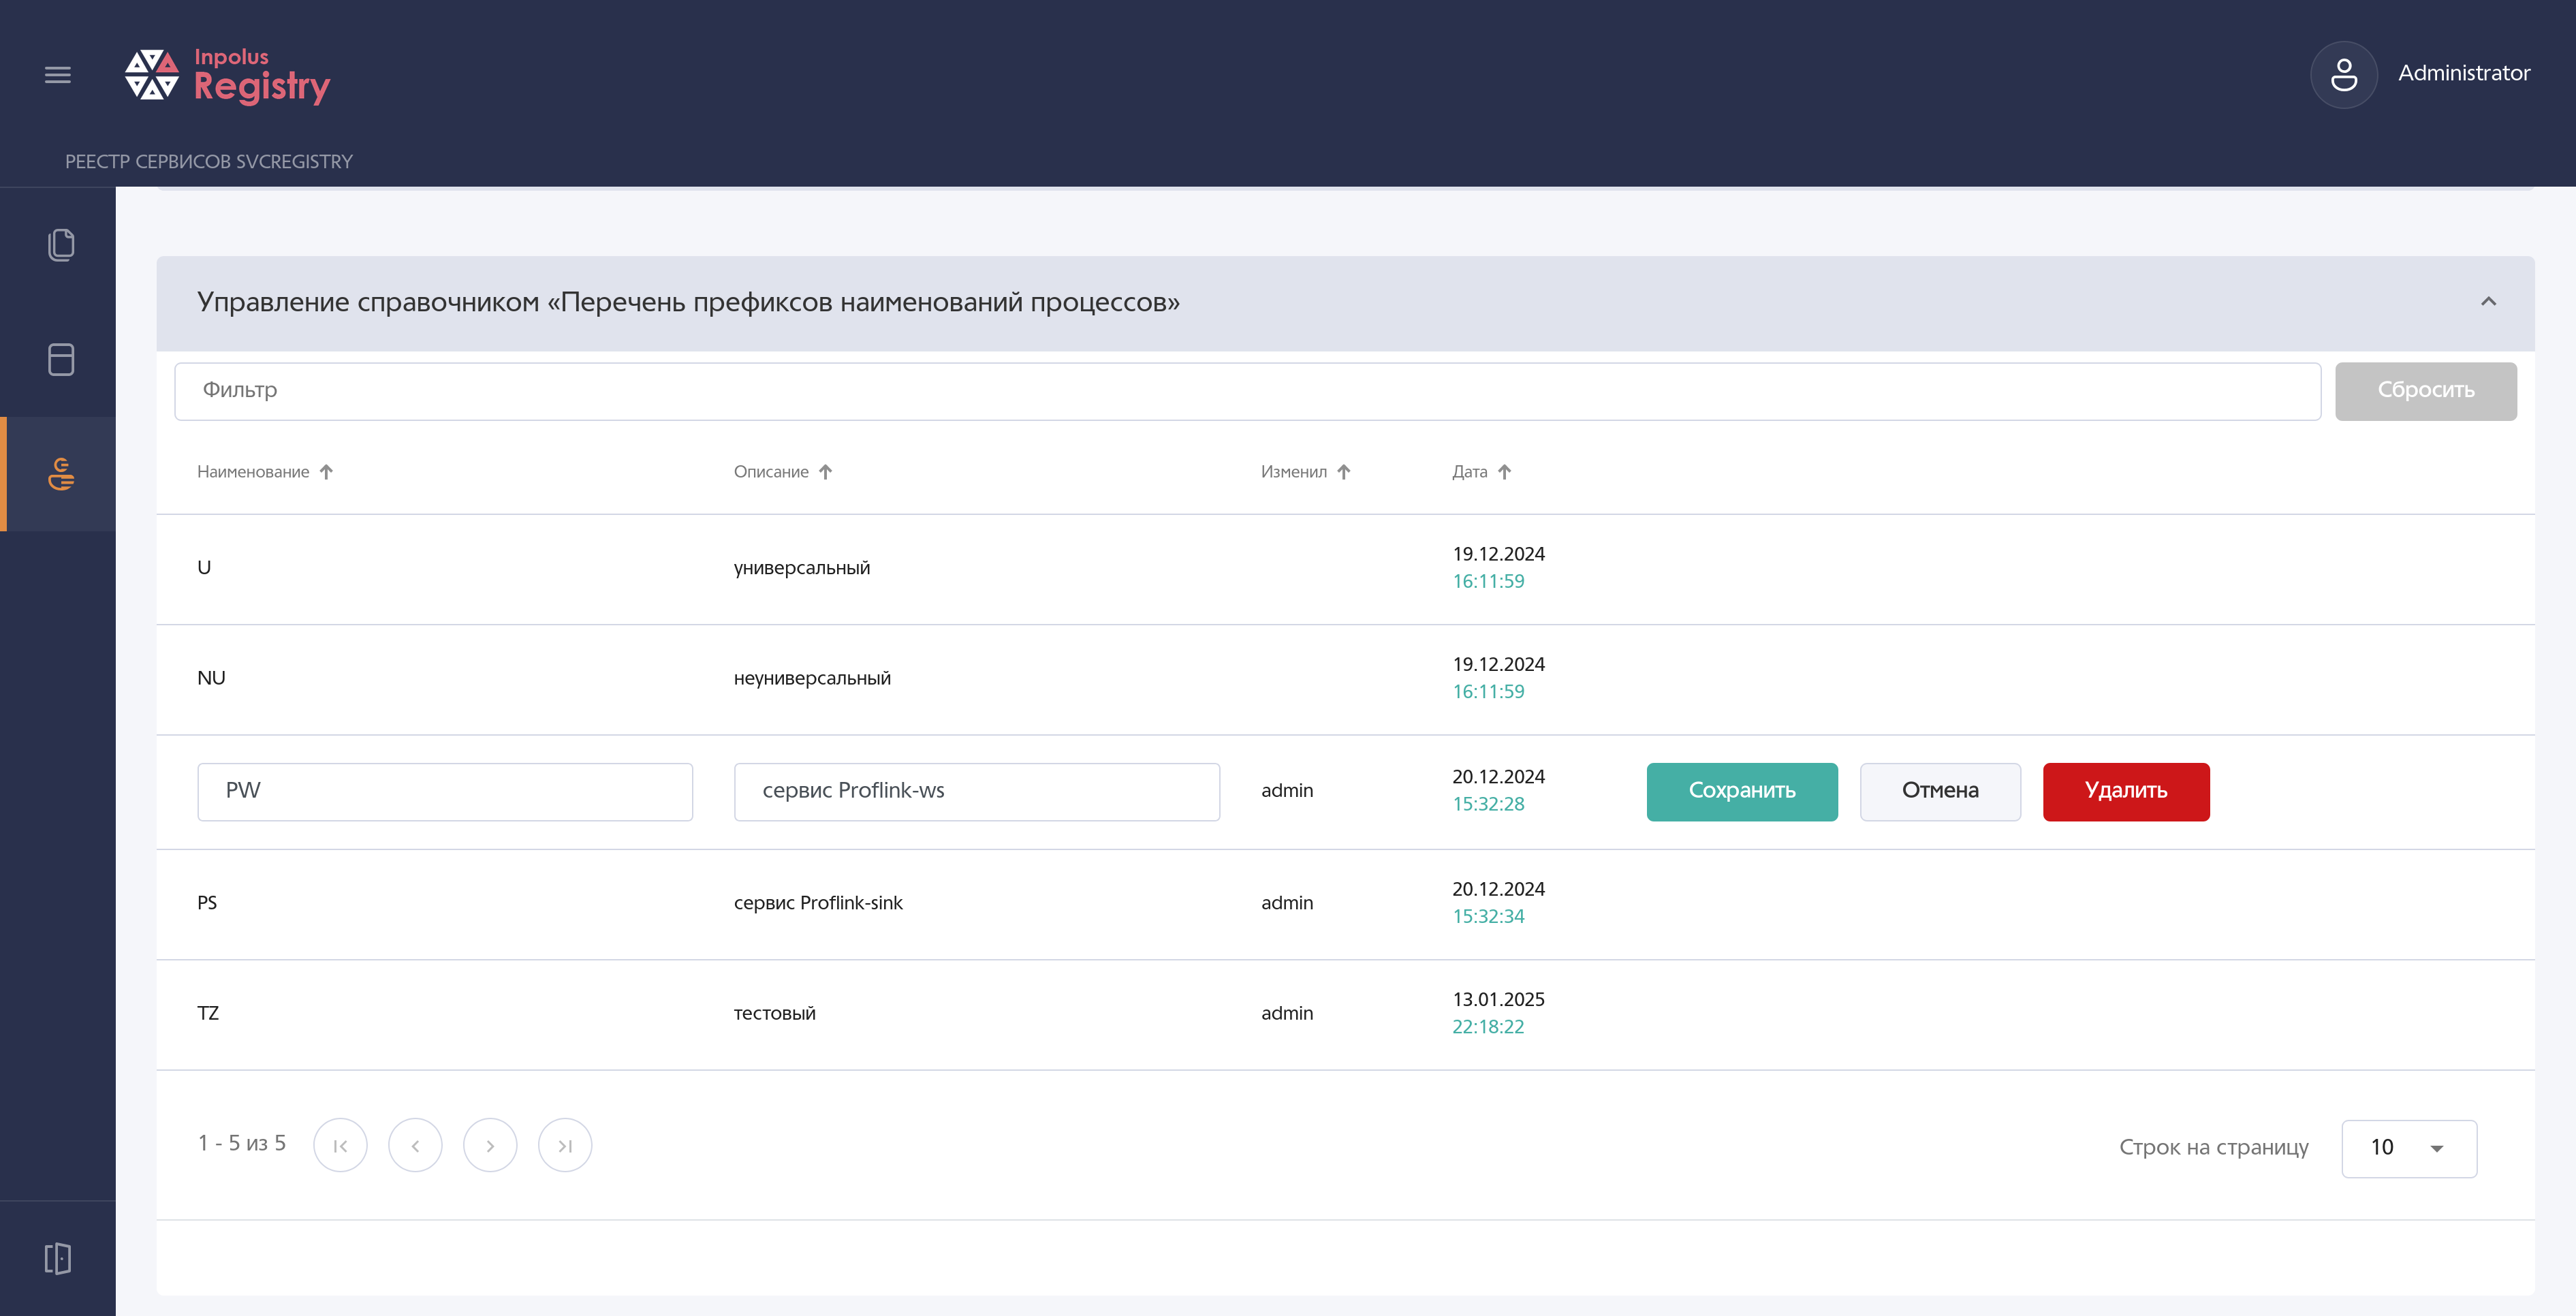Open the active dictionaries sidebar icon

coord(61,474)
